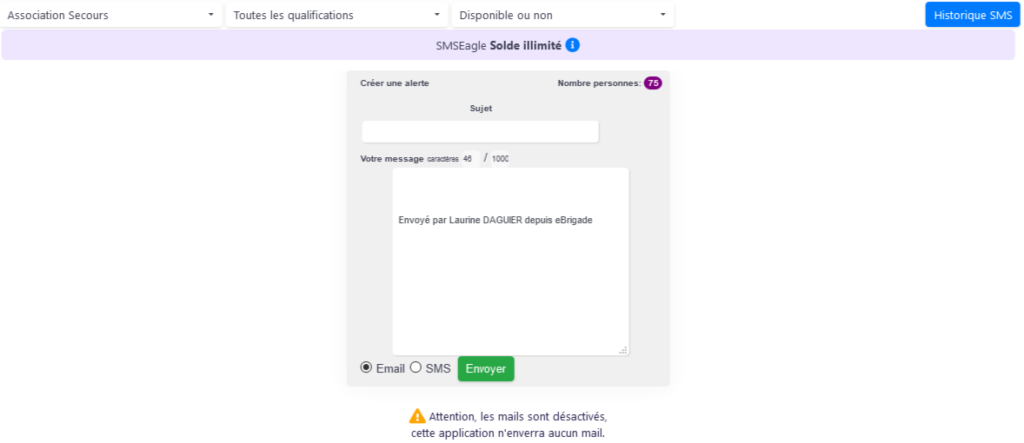Image resolution: width=1024 pixels, height=443 pixels.
Task: Click into the Sujet input field
Action: [x=480, y=131]
